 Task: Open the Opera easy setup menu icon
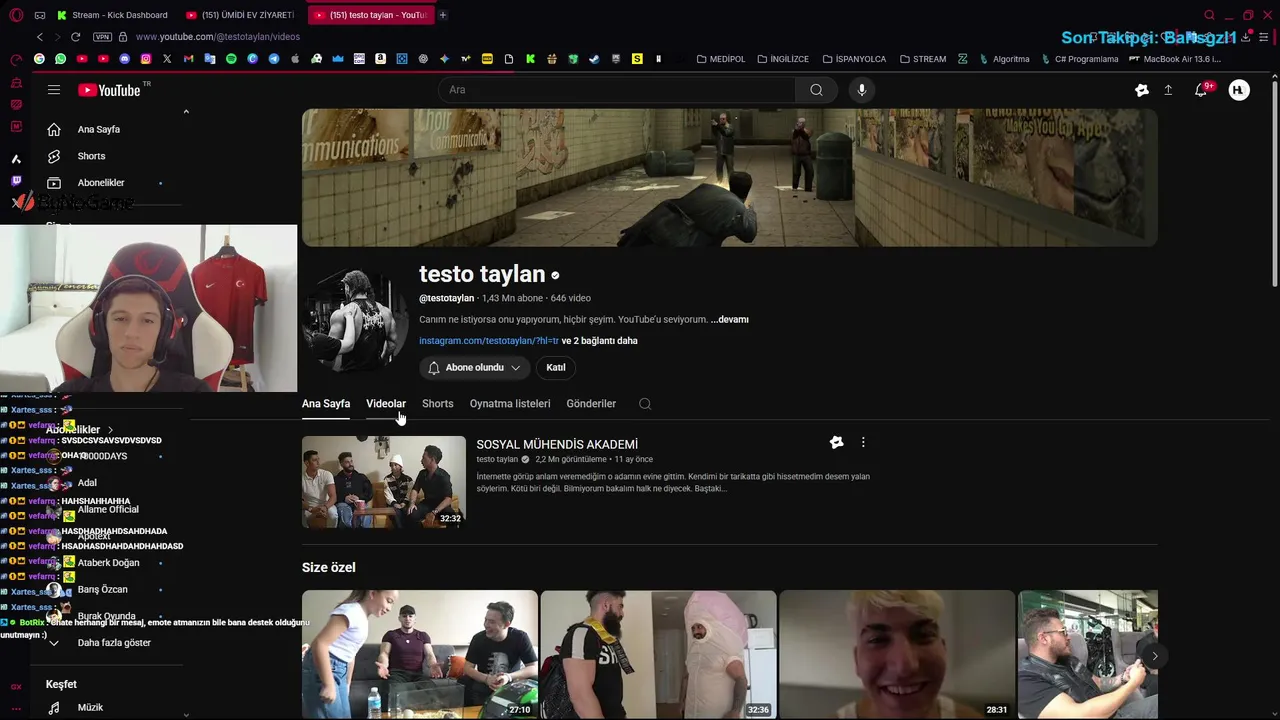(1264, 37)
